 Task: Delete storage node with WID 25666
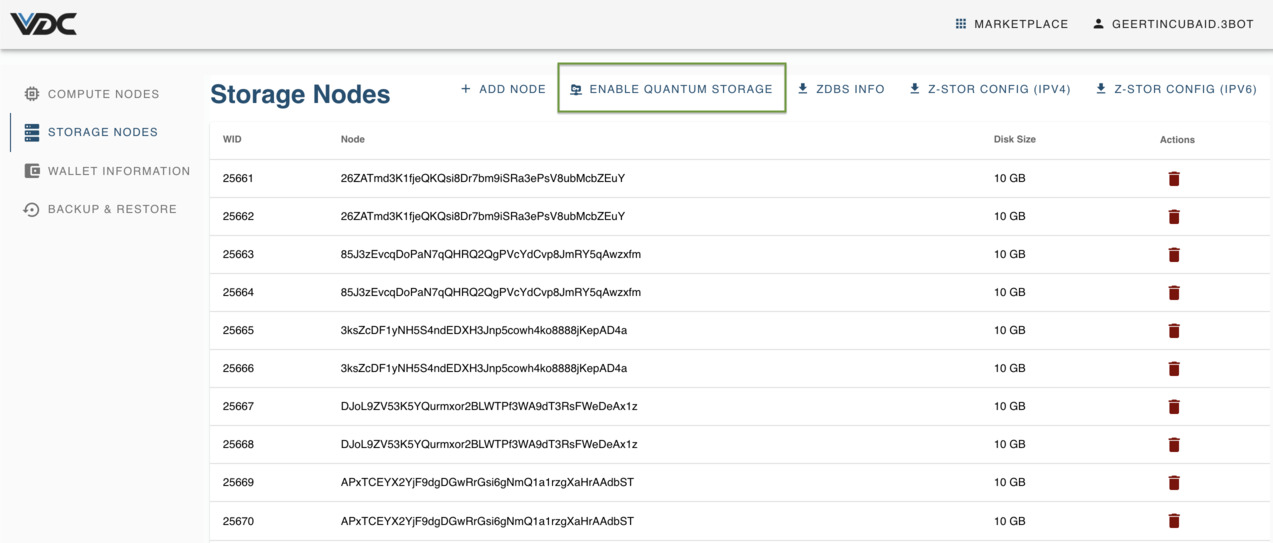1174,369
